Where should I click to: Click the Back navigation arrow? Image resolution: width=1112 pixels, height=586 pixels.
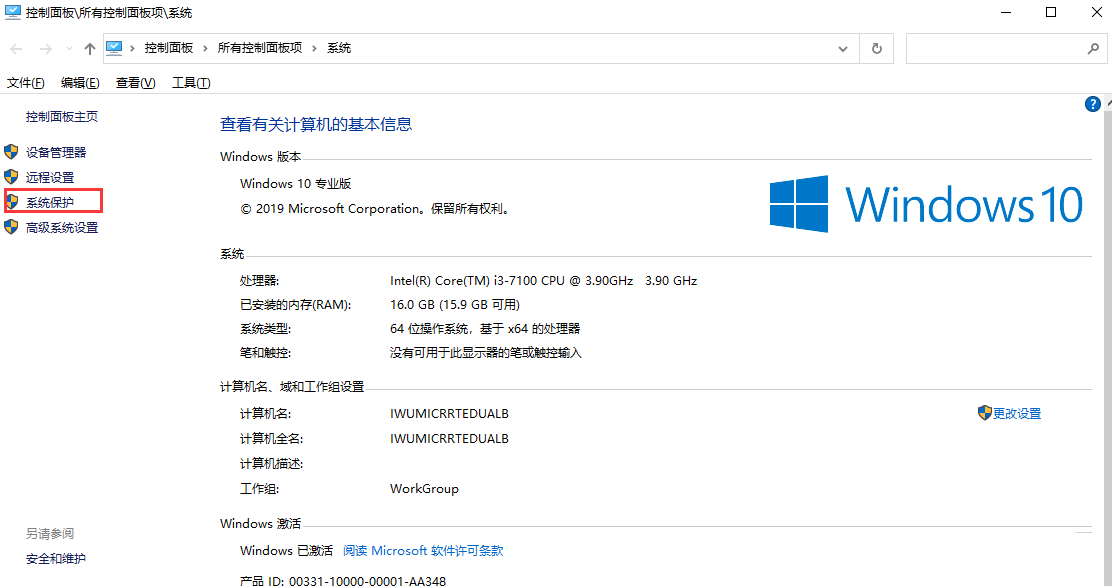click(16, 49)
